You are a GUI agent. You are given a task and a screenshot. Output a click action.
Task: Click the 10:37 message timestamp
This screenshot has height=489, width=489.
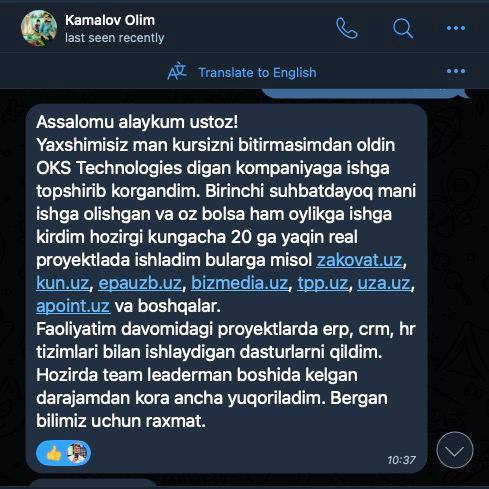point(401,460)
